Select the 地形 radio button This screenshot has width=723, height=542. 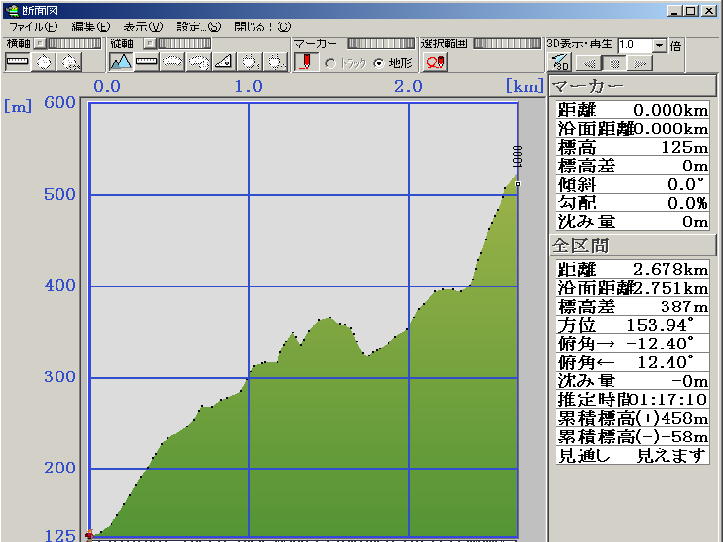coord(379,63)
